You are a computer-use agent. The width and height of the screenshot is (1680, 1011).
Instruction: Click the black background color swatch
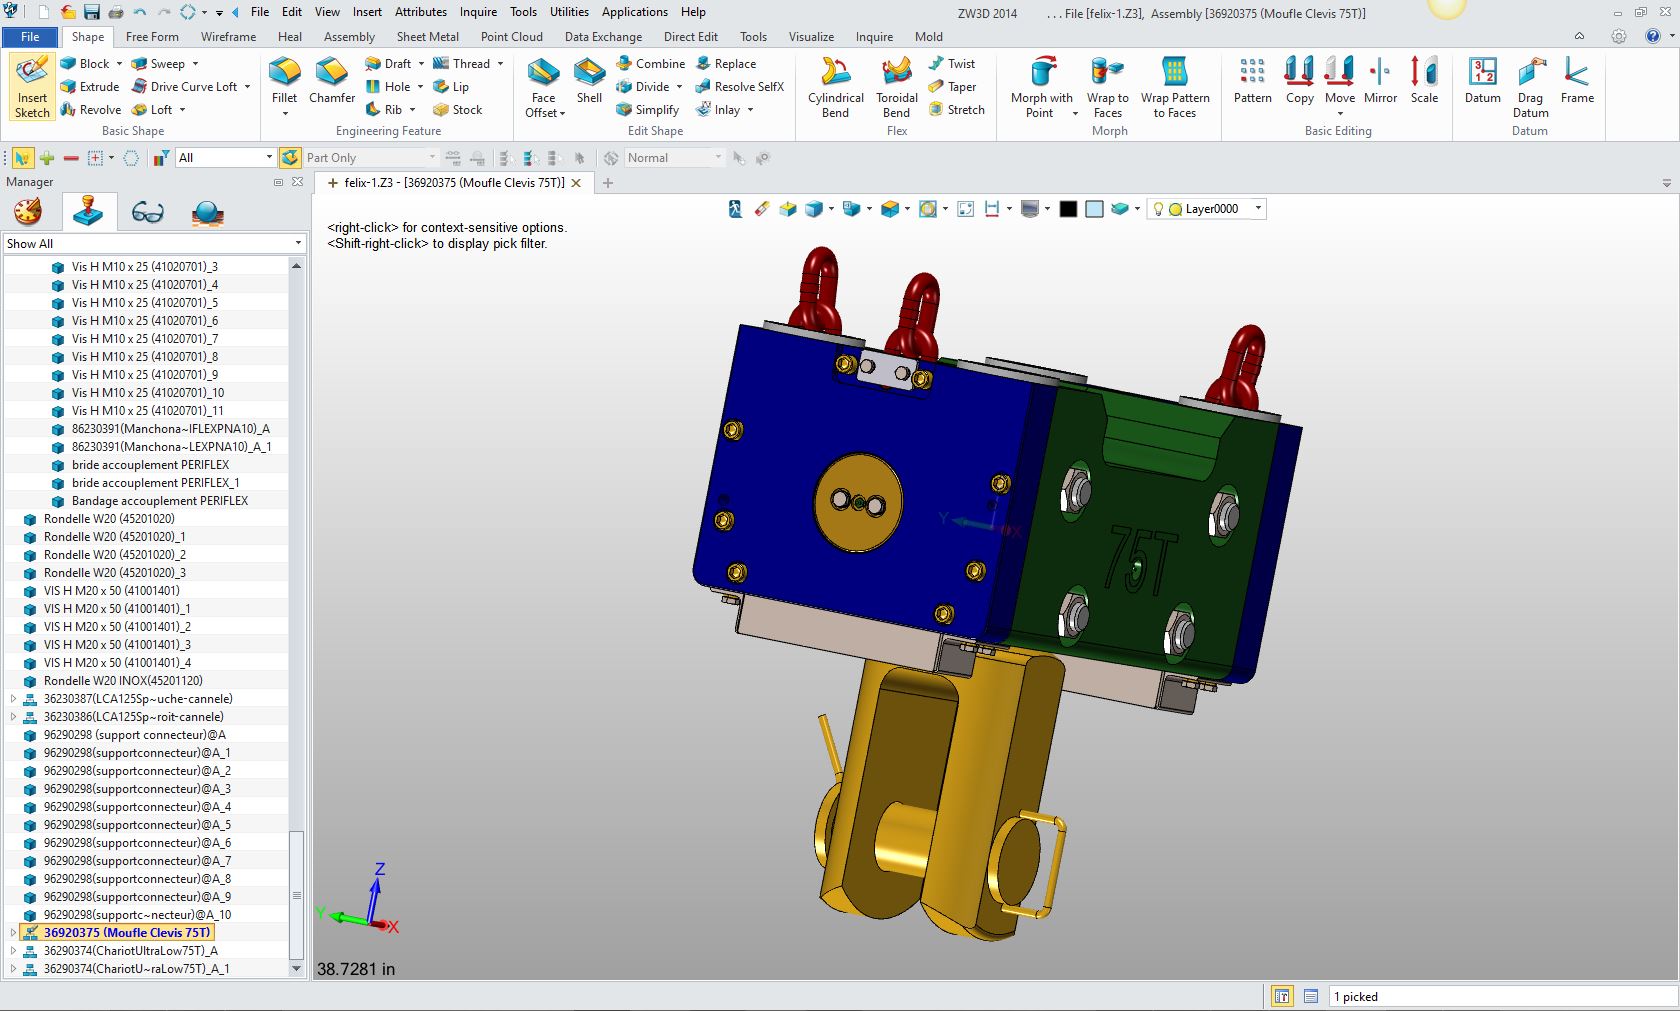coord(1068,209)
